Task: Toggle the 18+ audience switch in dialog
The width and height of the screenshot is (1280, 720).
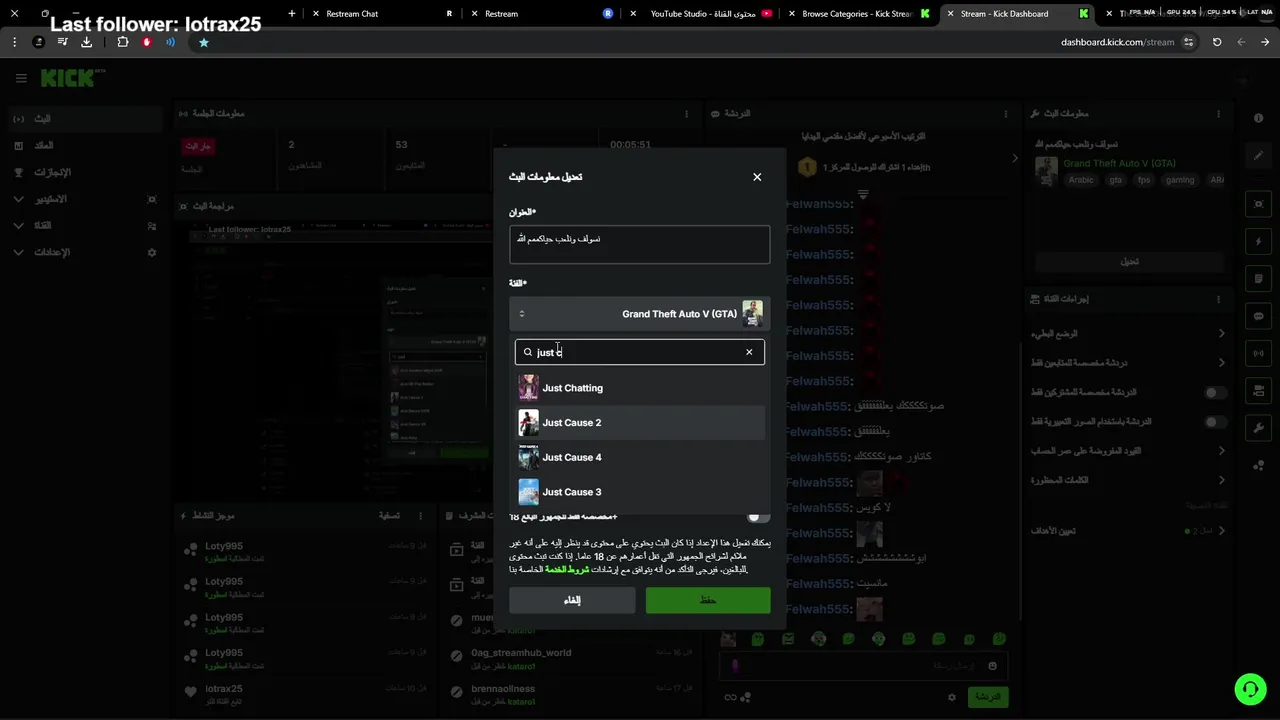Action: click(x=759, y=516)
